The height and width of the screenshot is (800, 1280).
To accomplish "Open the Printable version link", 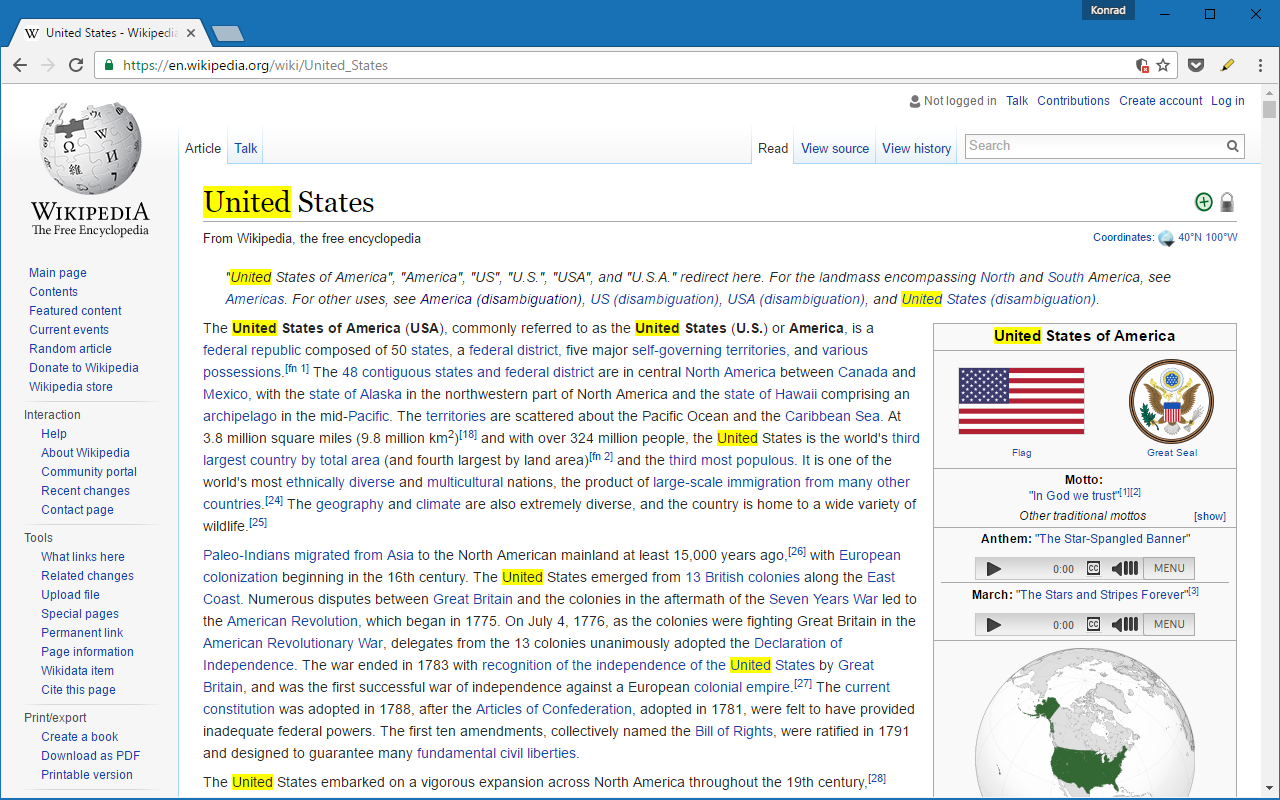I will pos(87,775).
